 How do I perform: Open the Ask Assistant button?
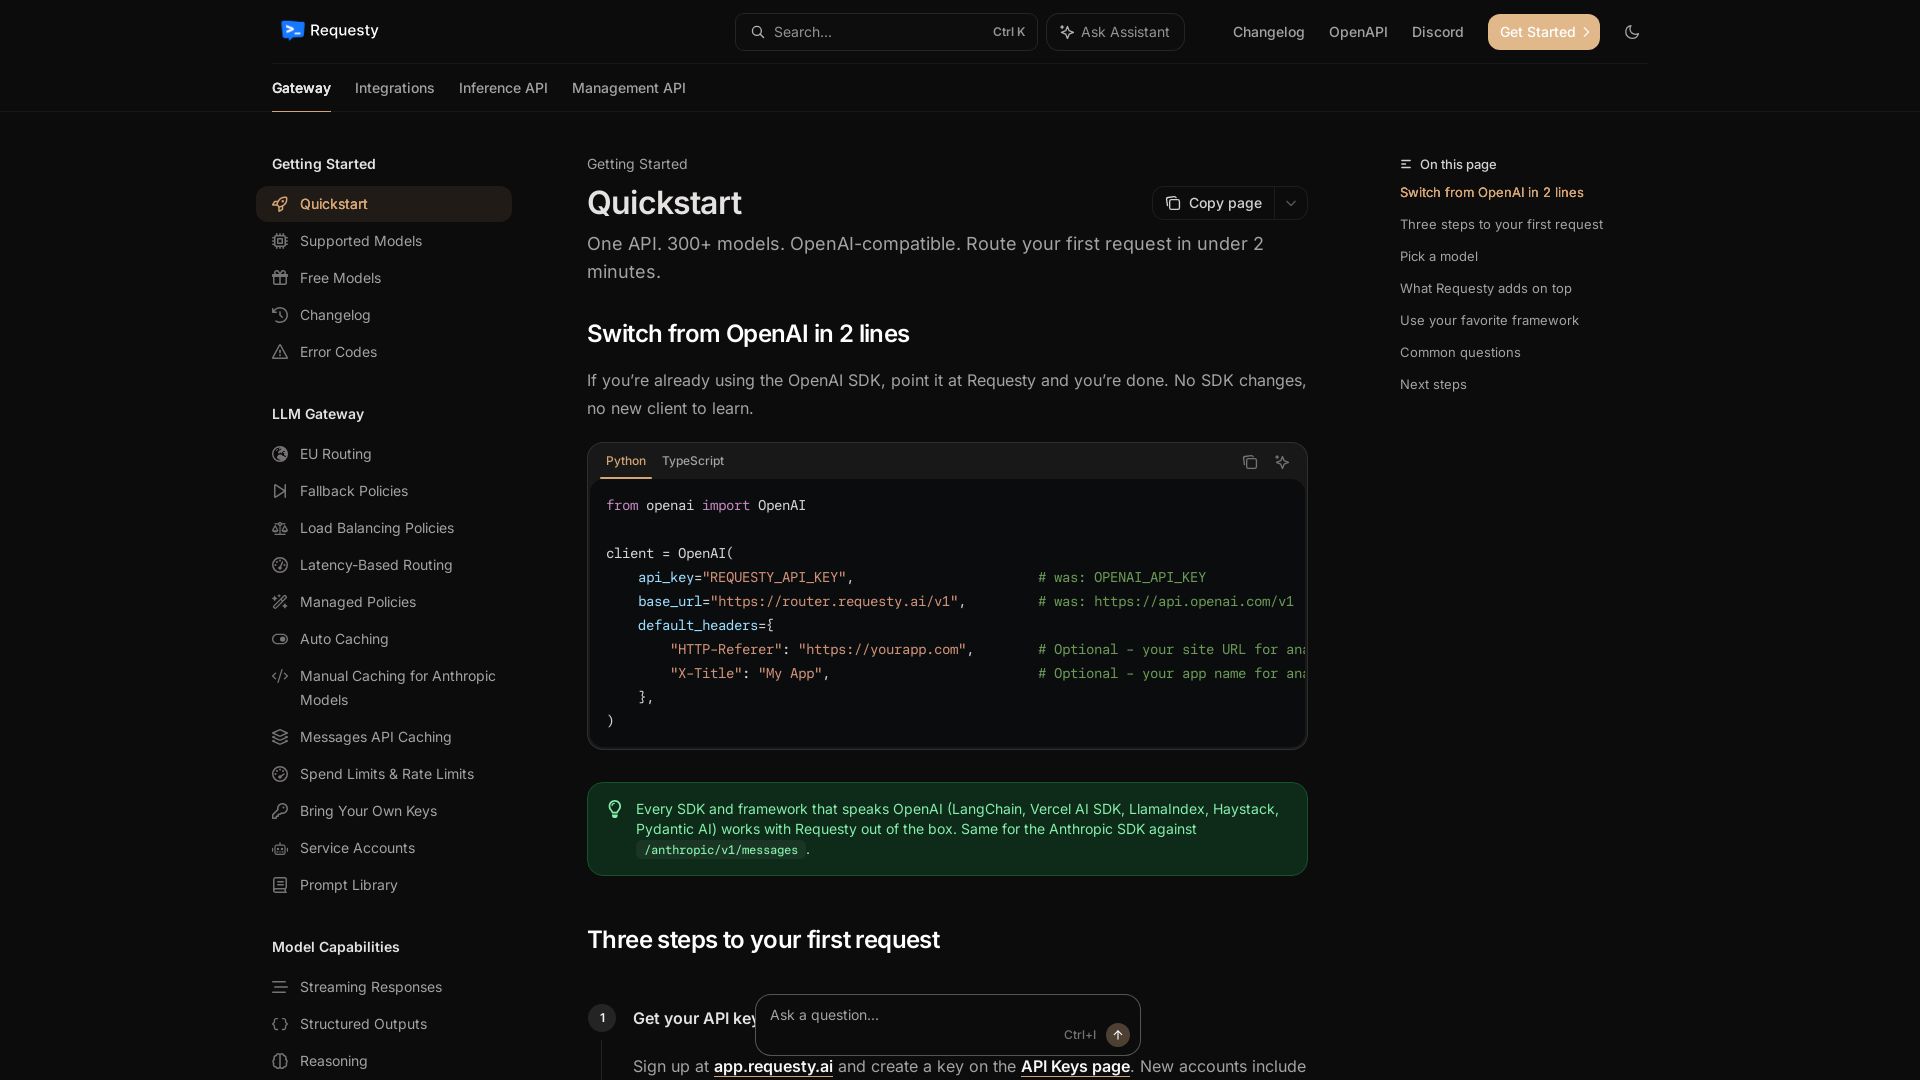click(x=1115, y=32)
